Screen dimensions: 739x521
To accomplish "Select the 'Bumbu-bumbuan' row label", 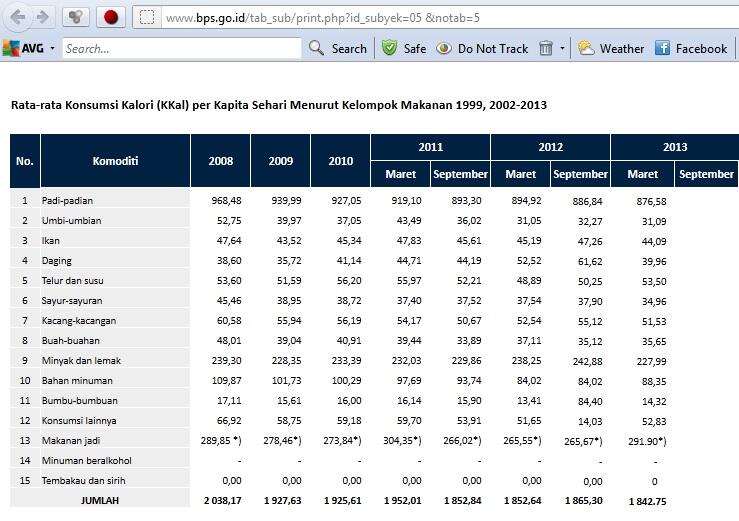I will coord(80,400).
